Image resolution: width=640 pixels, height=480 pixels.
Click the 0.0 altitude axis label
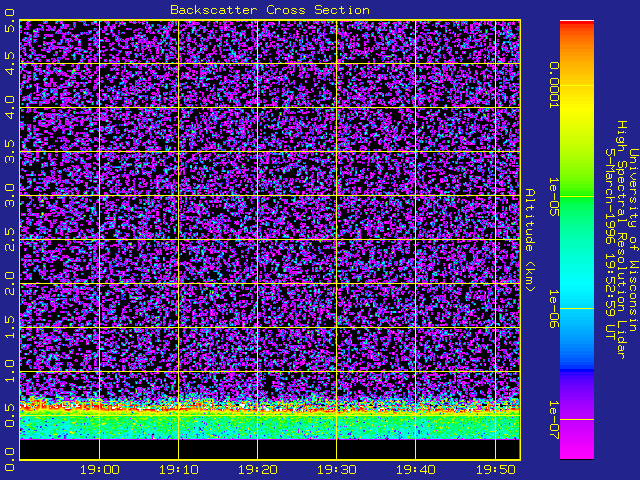coord(9,460)
